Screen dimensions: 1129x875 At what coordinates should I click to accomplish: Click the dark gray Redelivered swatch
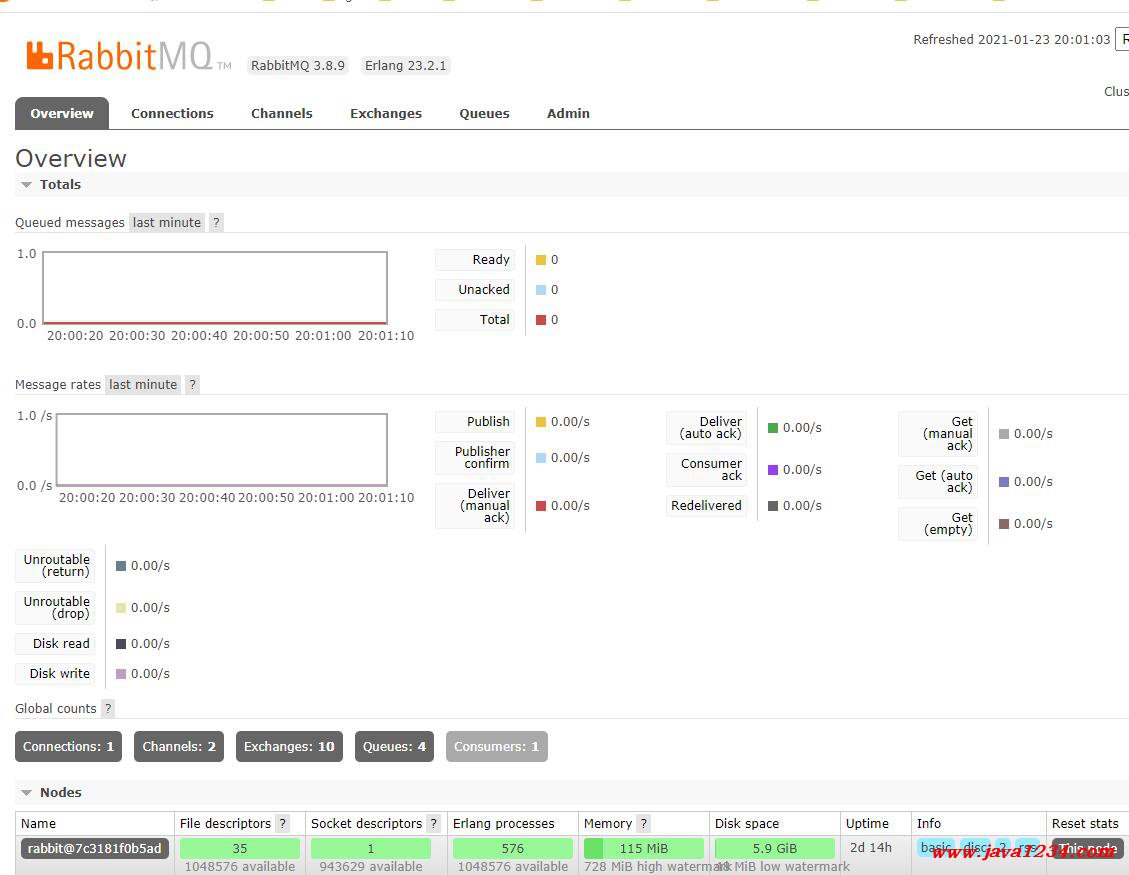click(x=773, y=506)
